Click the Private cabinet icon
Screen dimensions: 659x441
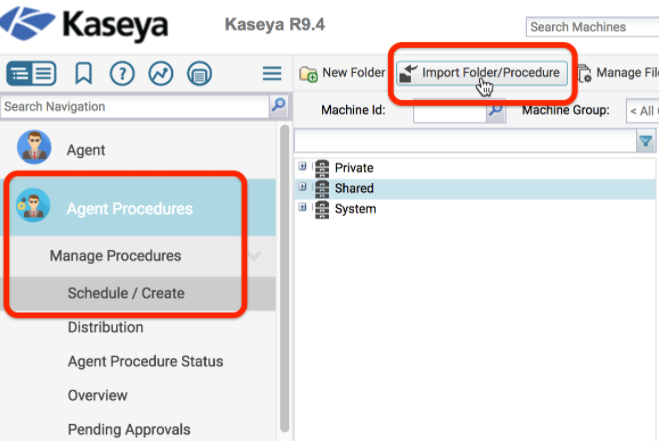pyautogui.click(x=322, y=168)
